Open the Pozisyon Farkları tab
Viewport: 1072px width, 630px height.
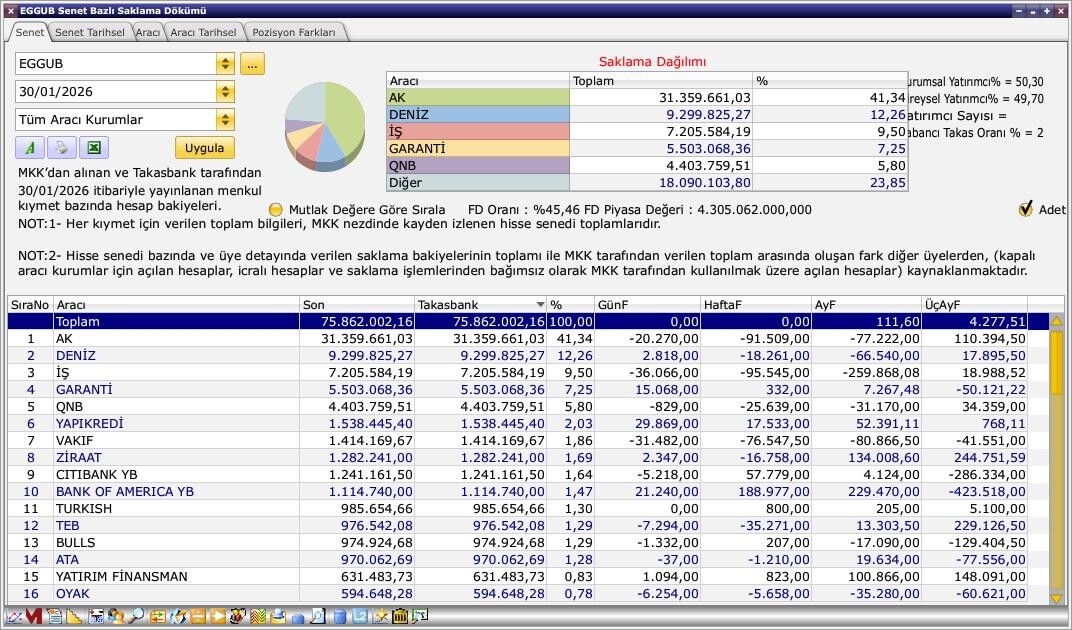coord(294,32)
